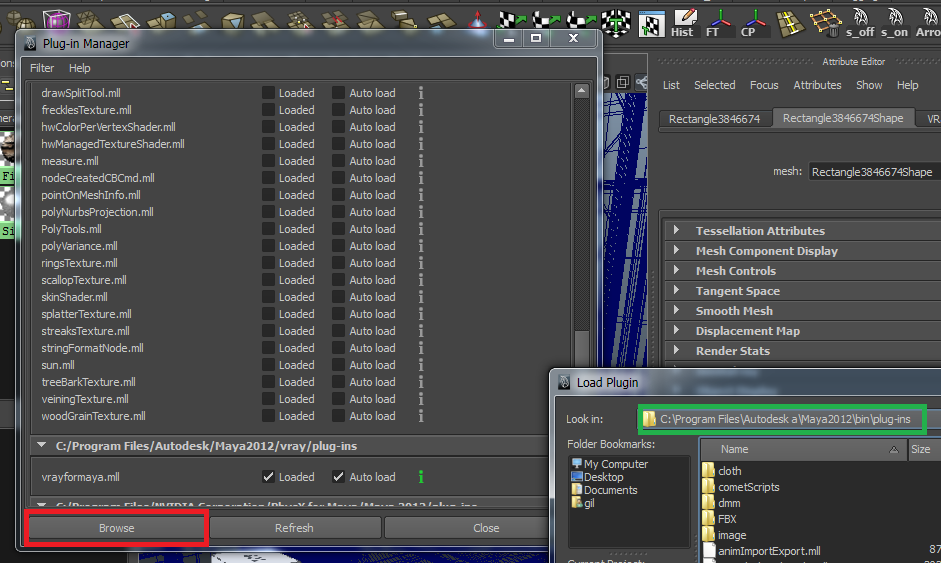Click the purple cube shelf icon
The width and height of the screenshot is (941, 563).
point(56,19)
